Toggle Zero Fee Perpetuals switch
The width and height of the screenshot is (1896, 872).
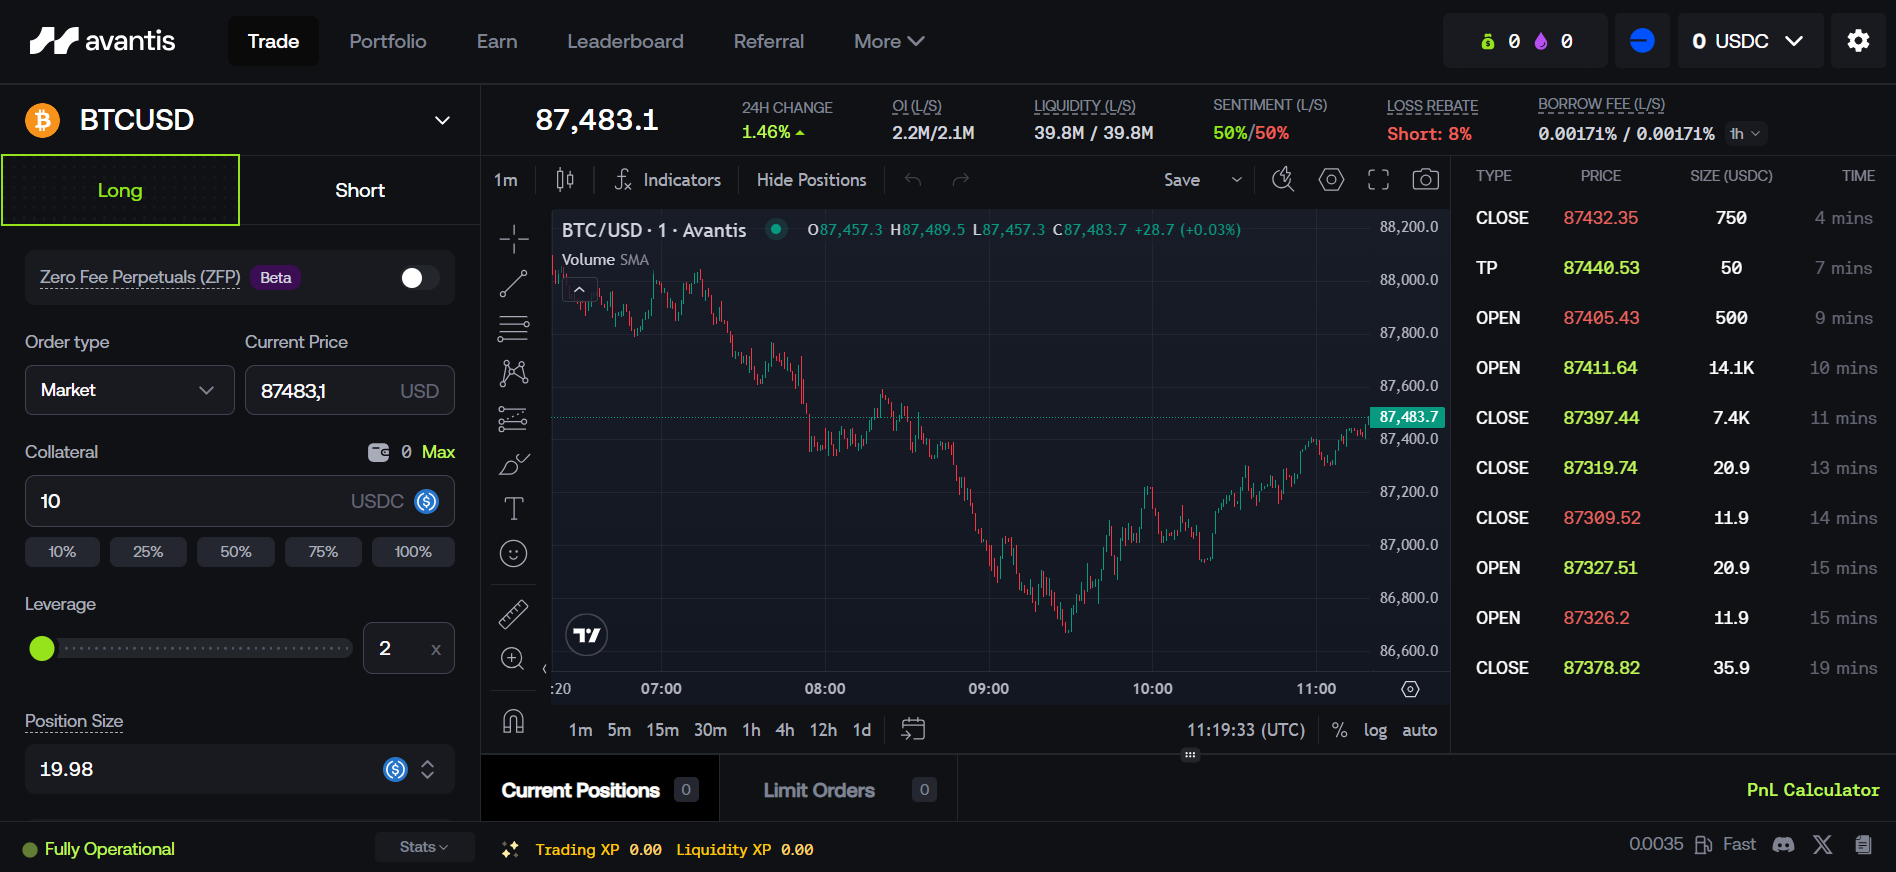[419, 278]
